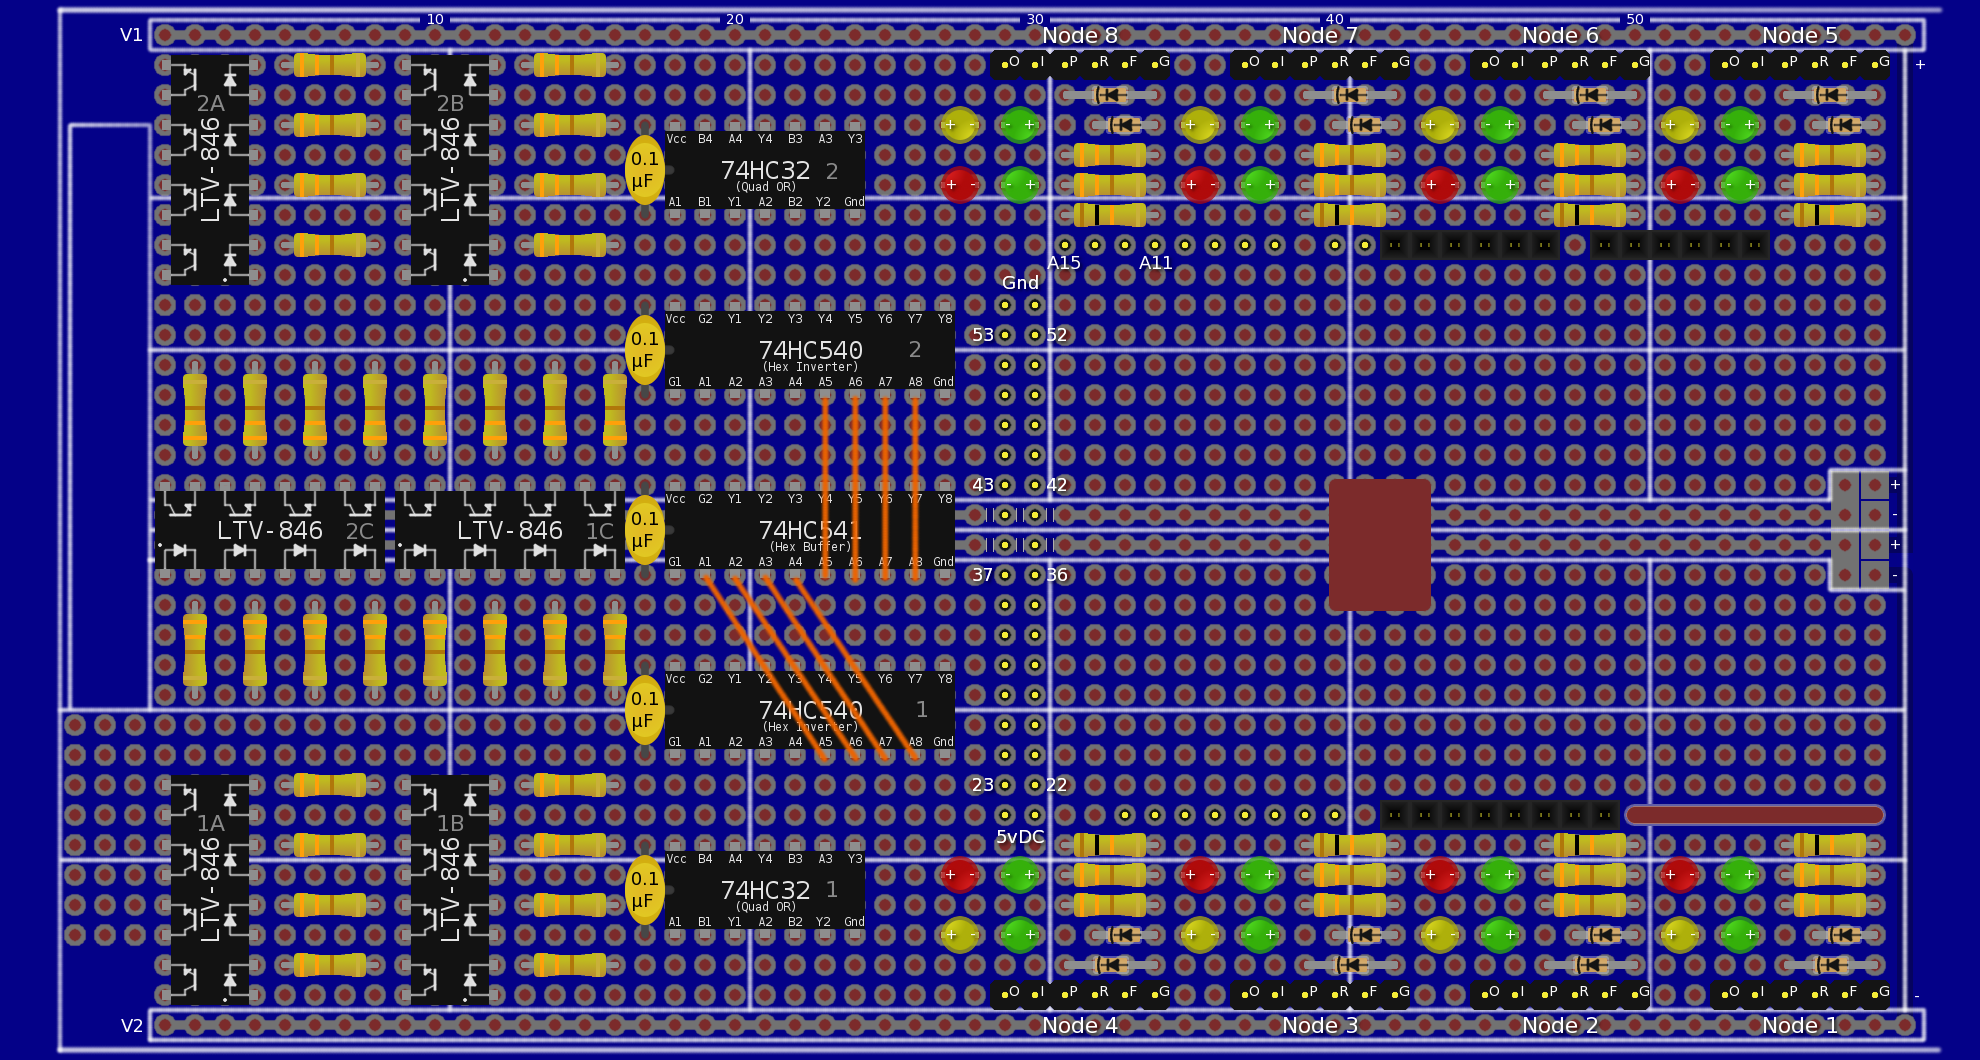The image size is (1980, 1060).
Task: Click the A11 pin label
Action: click(1155, 263)
